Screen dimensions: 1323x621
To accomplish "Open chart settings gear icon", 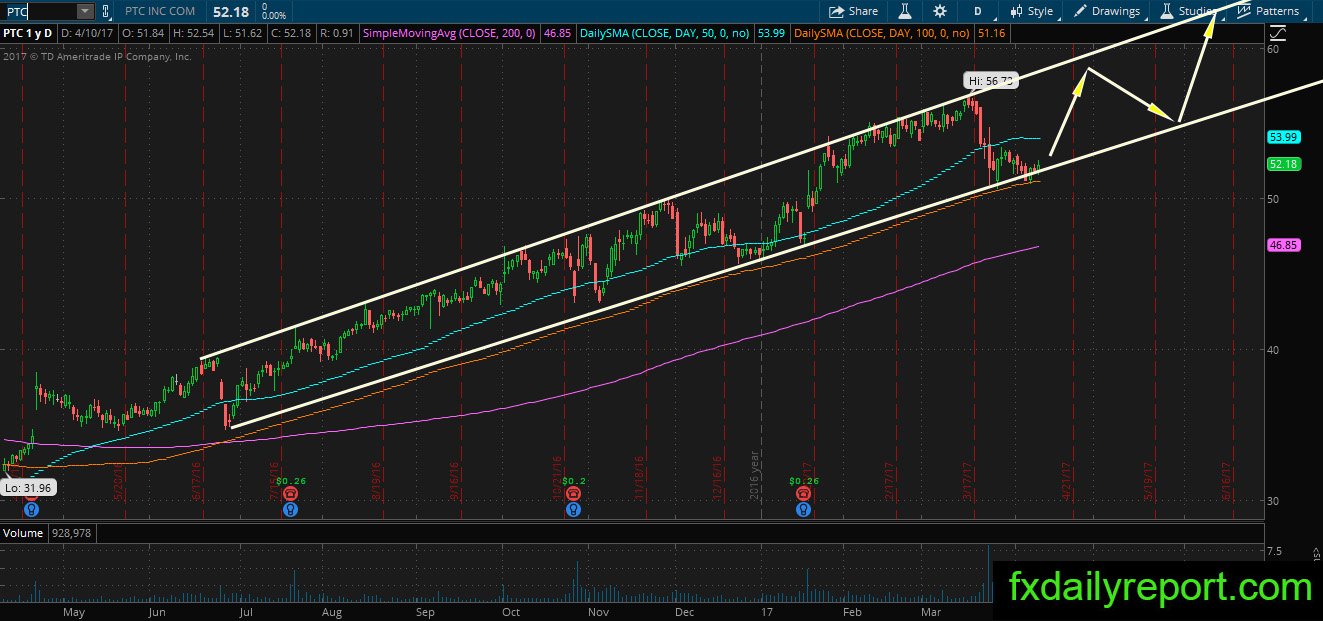I will click(x=939, y=11).
